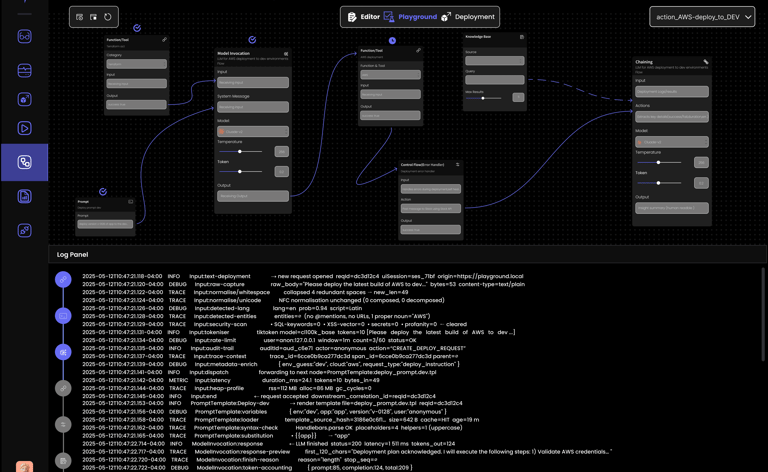Adjust Token slider in Chaining node
This screenshot has width=768, height=472.
click(x=659, y=183)
